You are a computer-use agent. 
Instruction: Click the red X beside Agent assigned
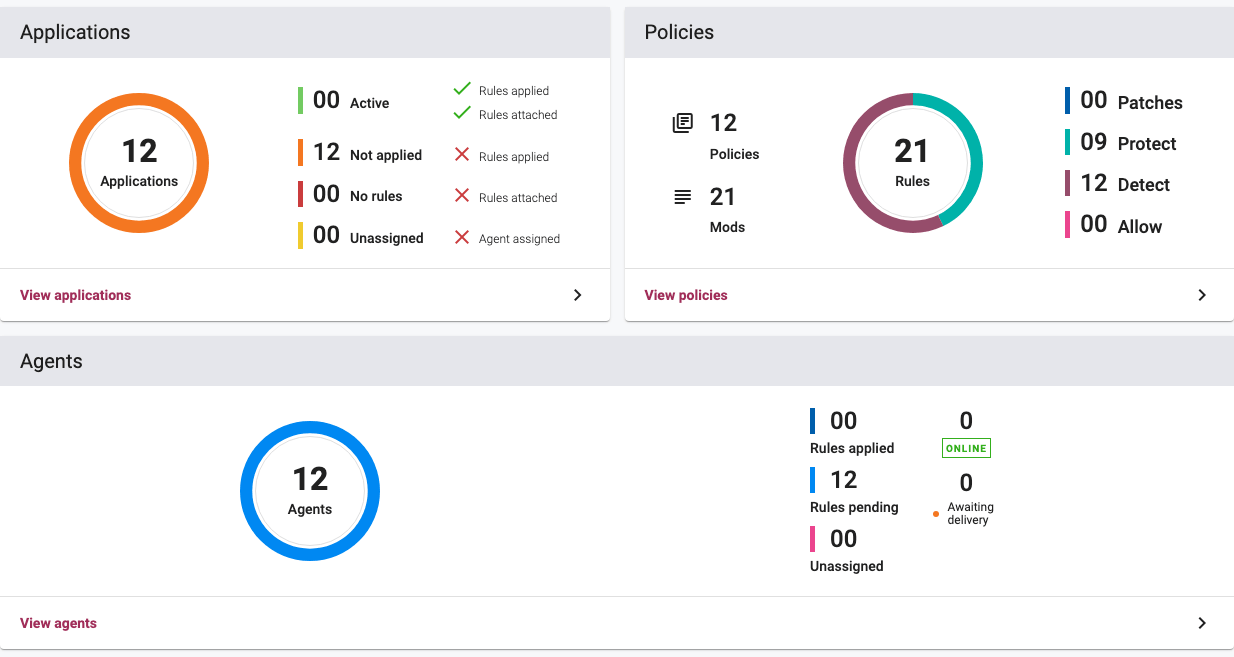(462, 238)
